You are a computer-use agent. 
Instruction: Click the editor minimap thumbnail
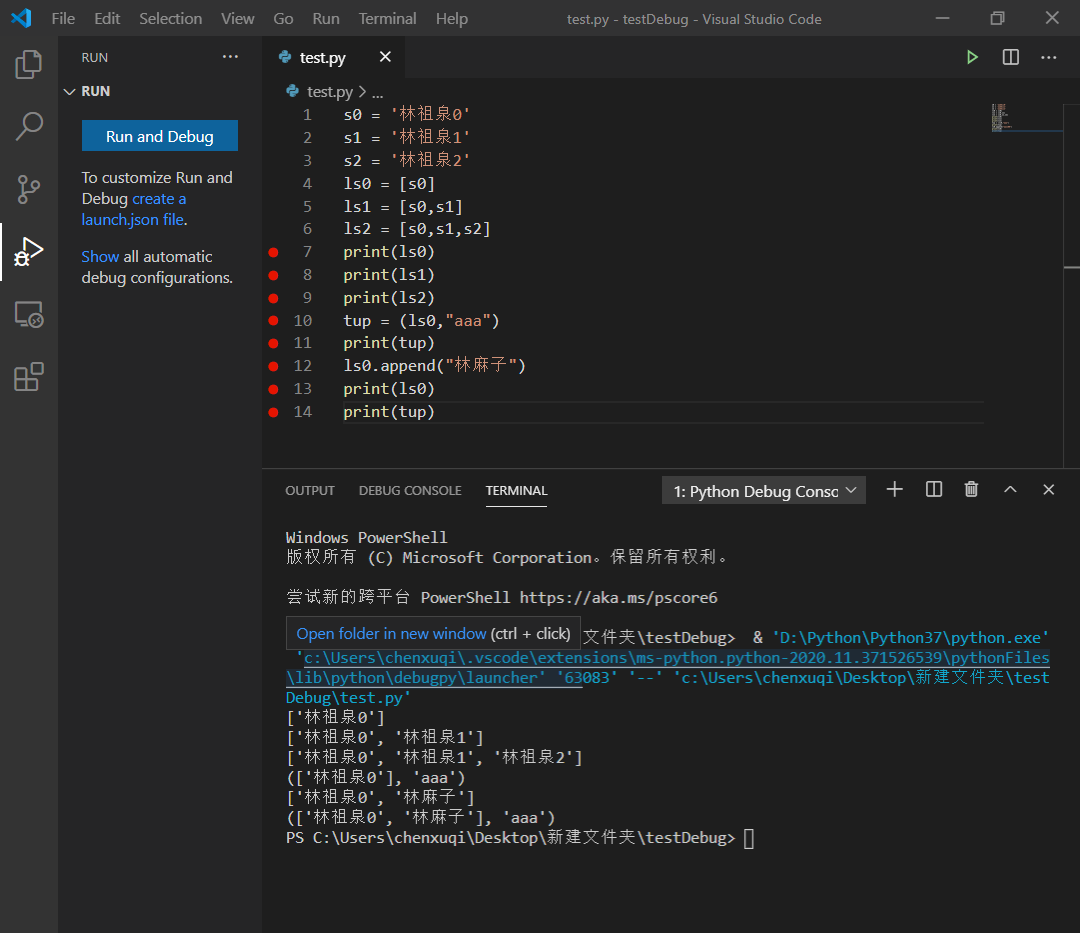1001,117
